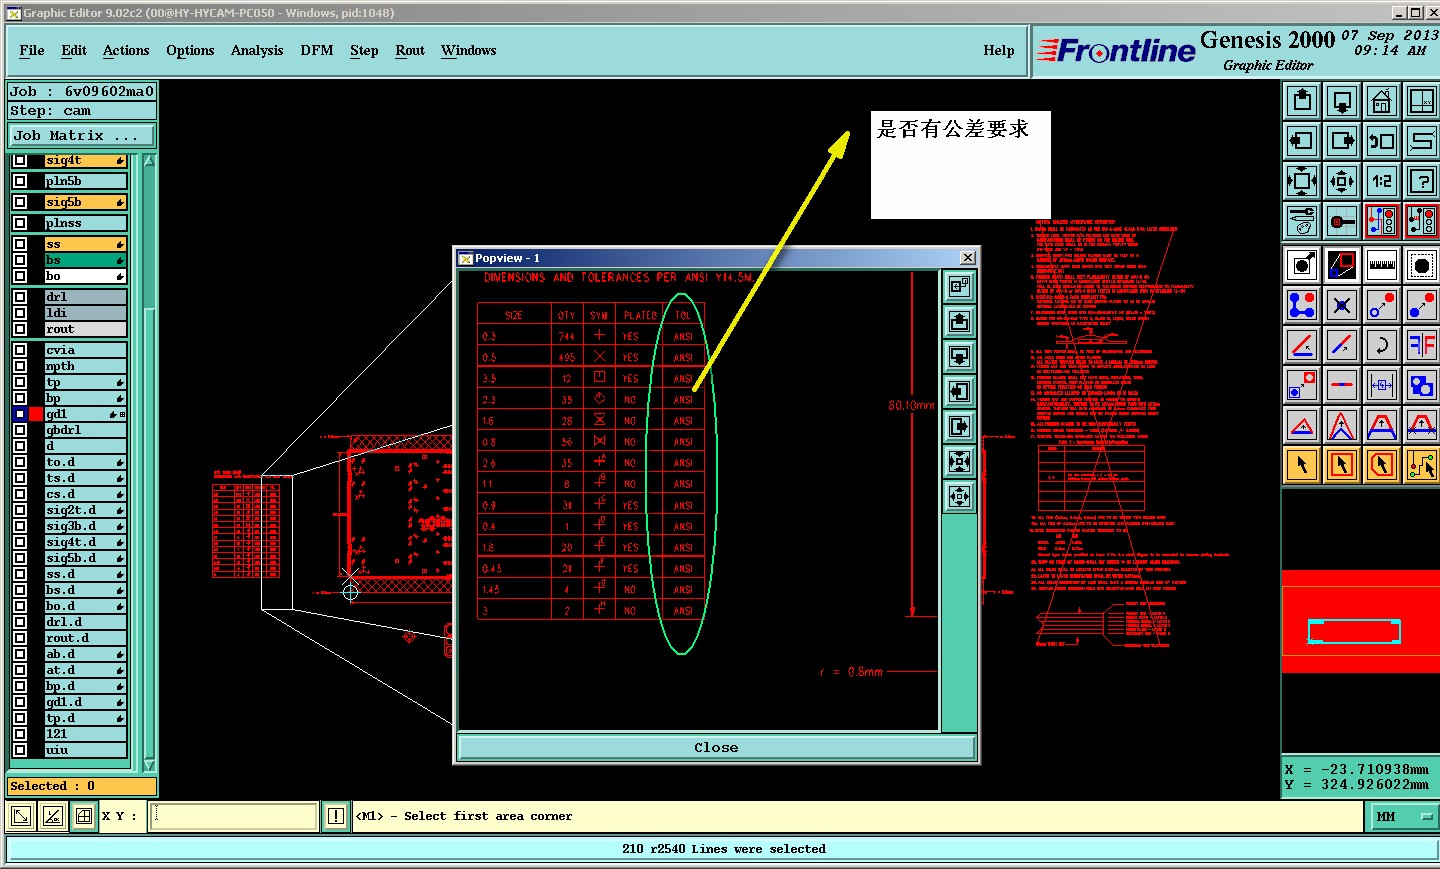Click the rotate arrow icon
The height and width of the screenshot is (869, 1440).
point(1382,345)
